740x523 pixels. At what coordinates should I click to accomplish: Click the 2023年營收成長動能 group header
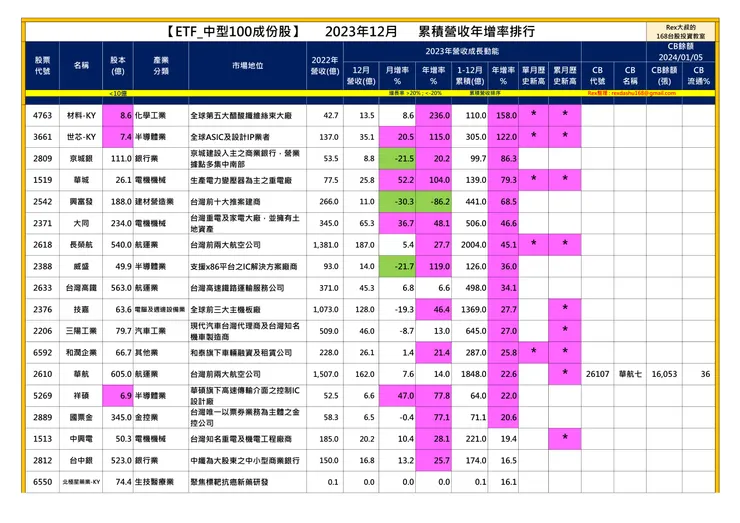coord(462,51)
